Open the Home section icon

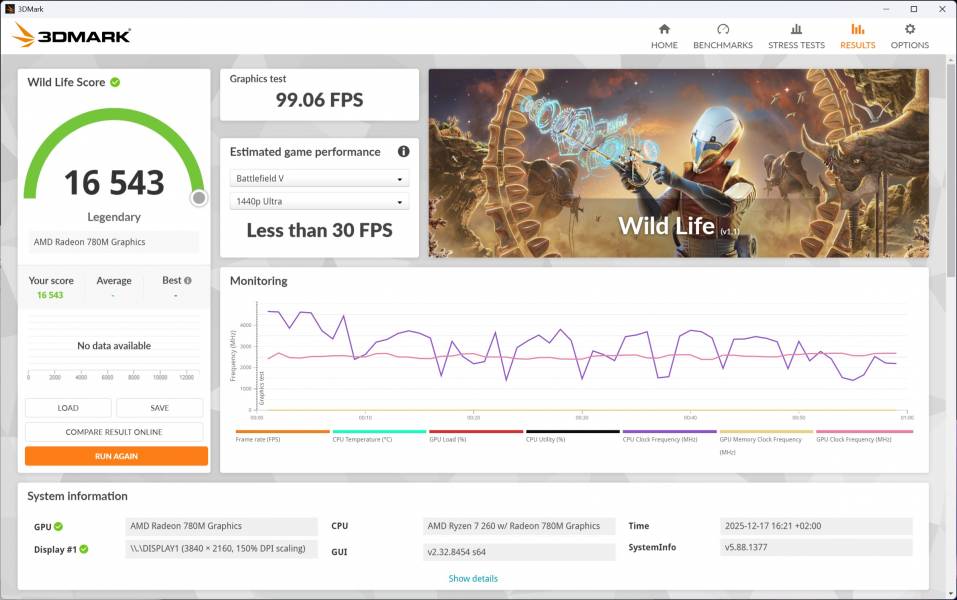[664, 30]
